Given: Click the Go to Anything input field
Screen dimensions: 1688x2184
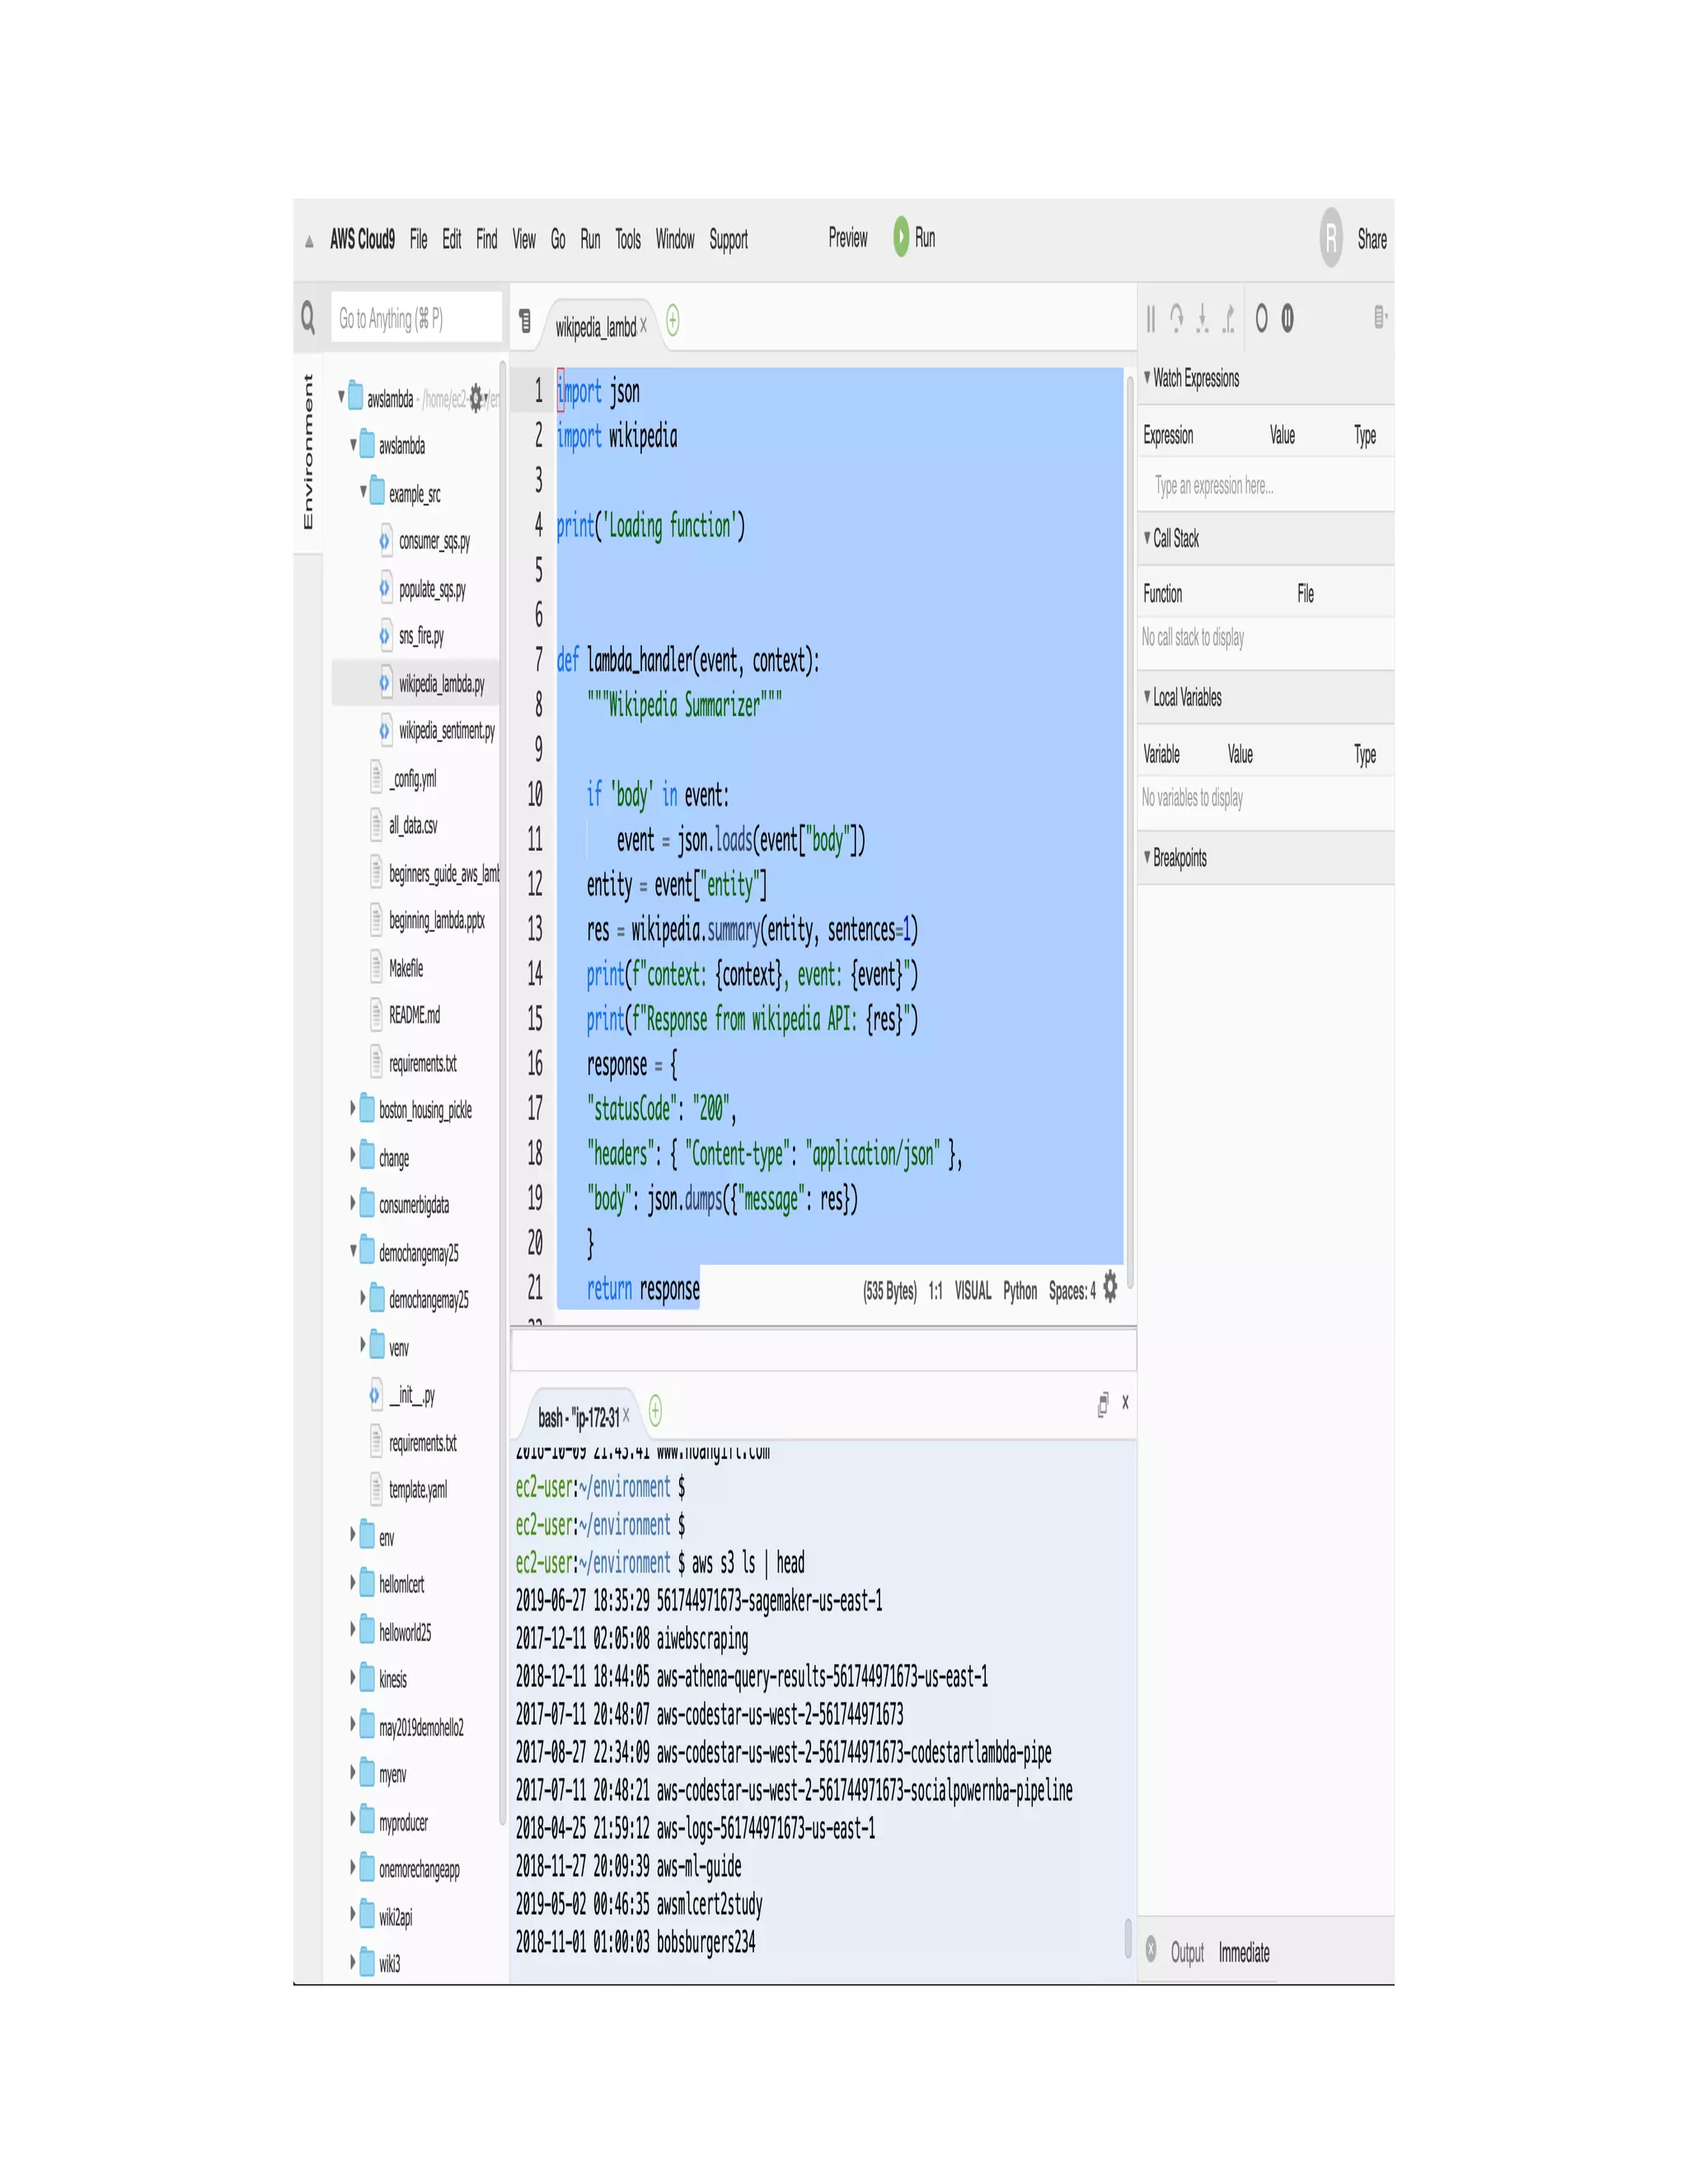Looking at the screenshot, I should tap(415, 318).
